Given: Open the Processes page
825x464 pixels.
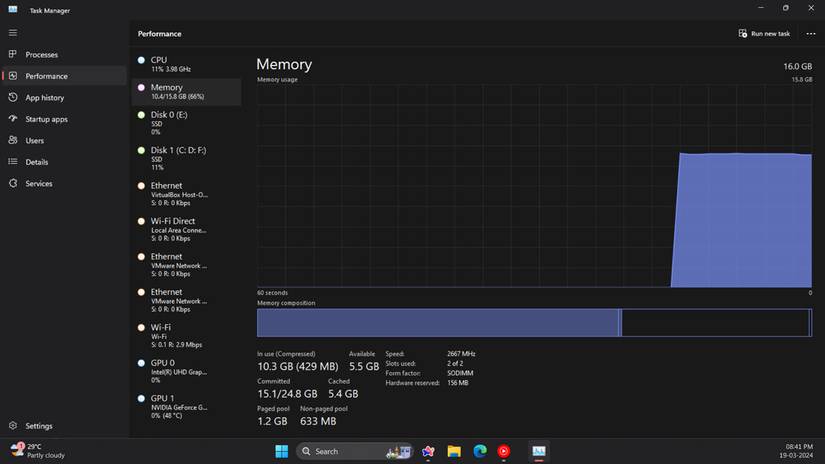Looking at the screenshot, I should (64, 55).
